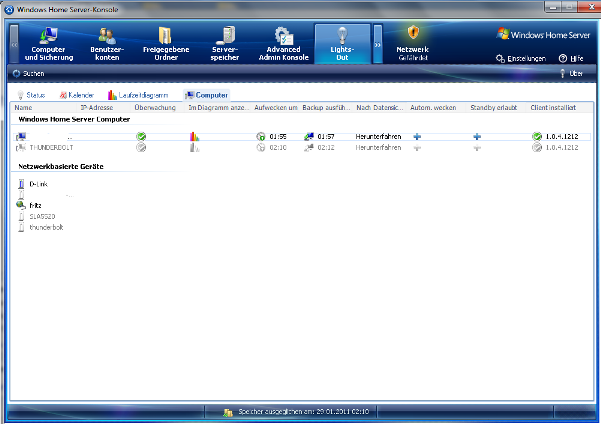Screen dimensions: 601x424
Task: Select the Lights-Out tab
Action: [x=342, y=44]
